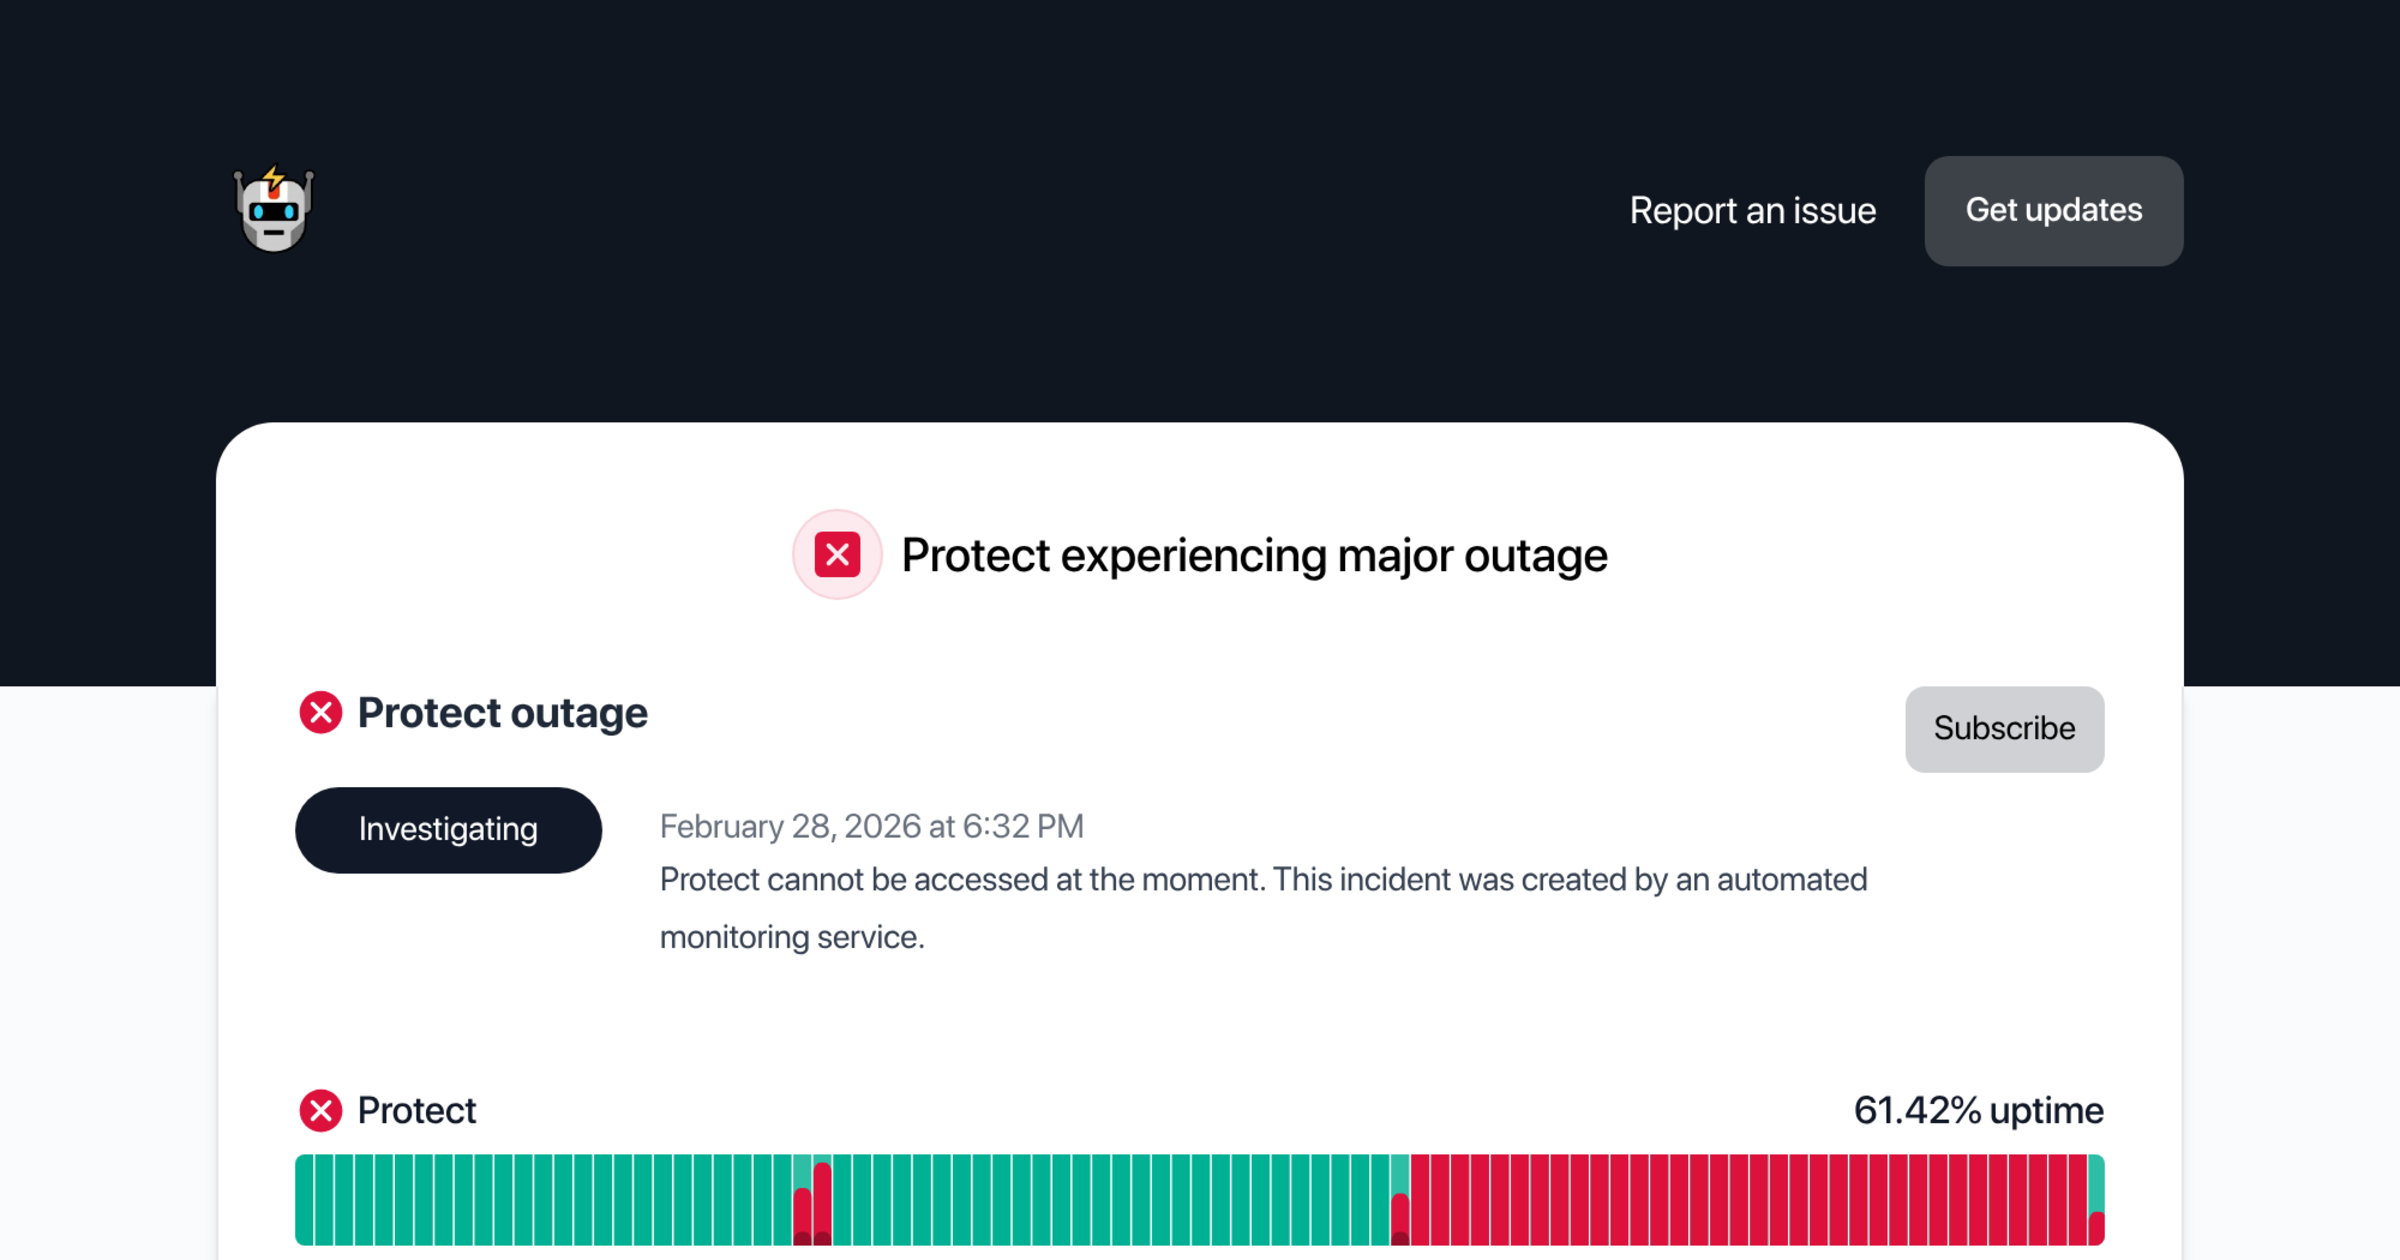Select the Protect component name label

click(x=416, y=1110)
